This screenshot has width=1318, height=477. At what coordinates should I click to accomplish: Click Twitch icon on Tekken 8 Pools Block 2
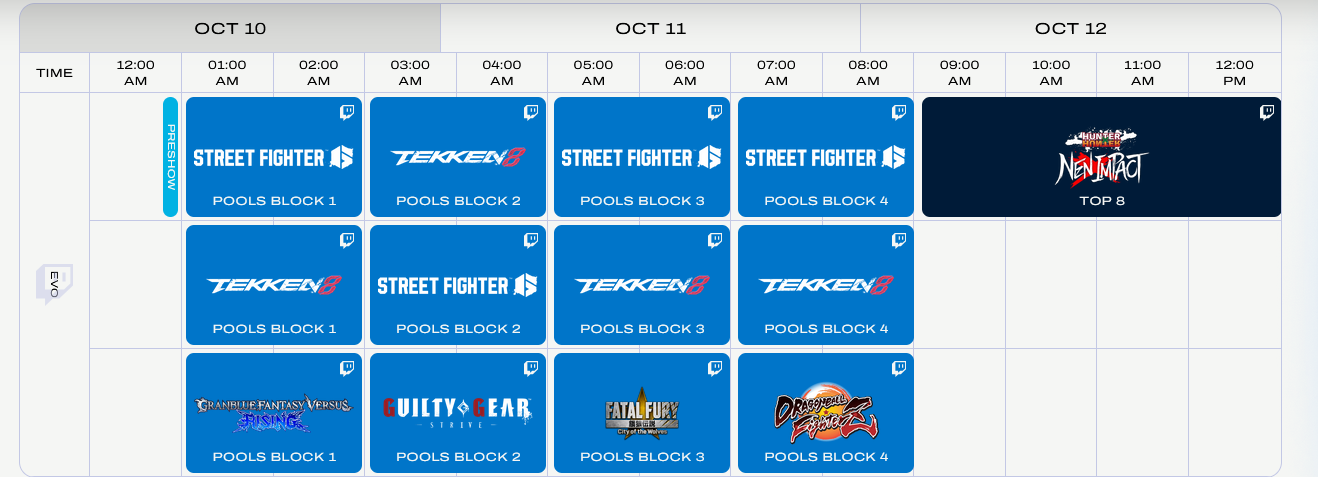[x=531, y=113]
